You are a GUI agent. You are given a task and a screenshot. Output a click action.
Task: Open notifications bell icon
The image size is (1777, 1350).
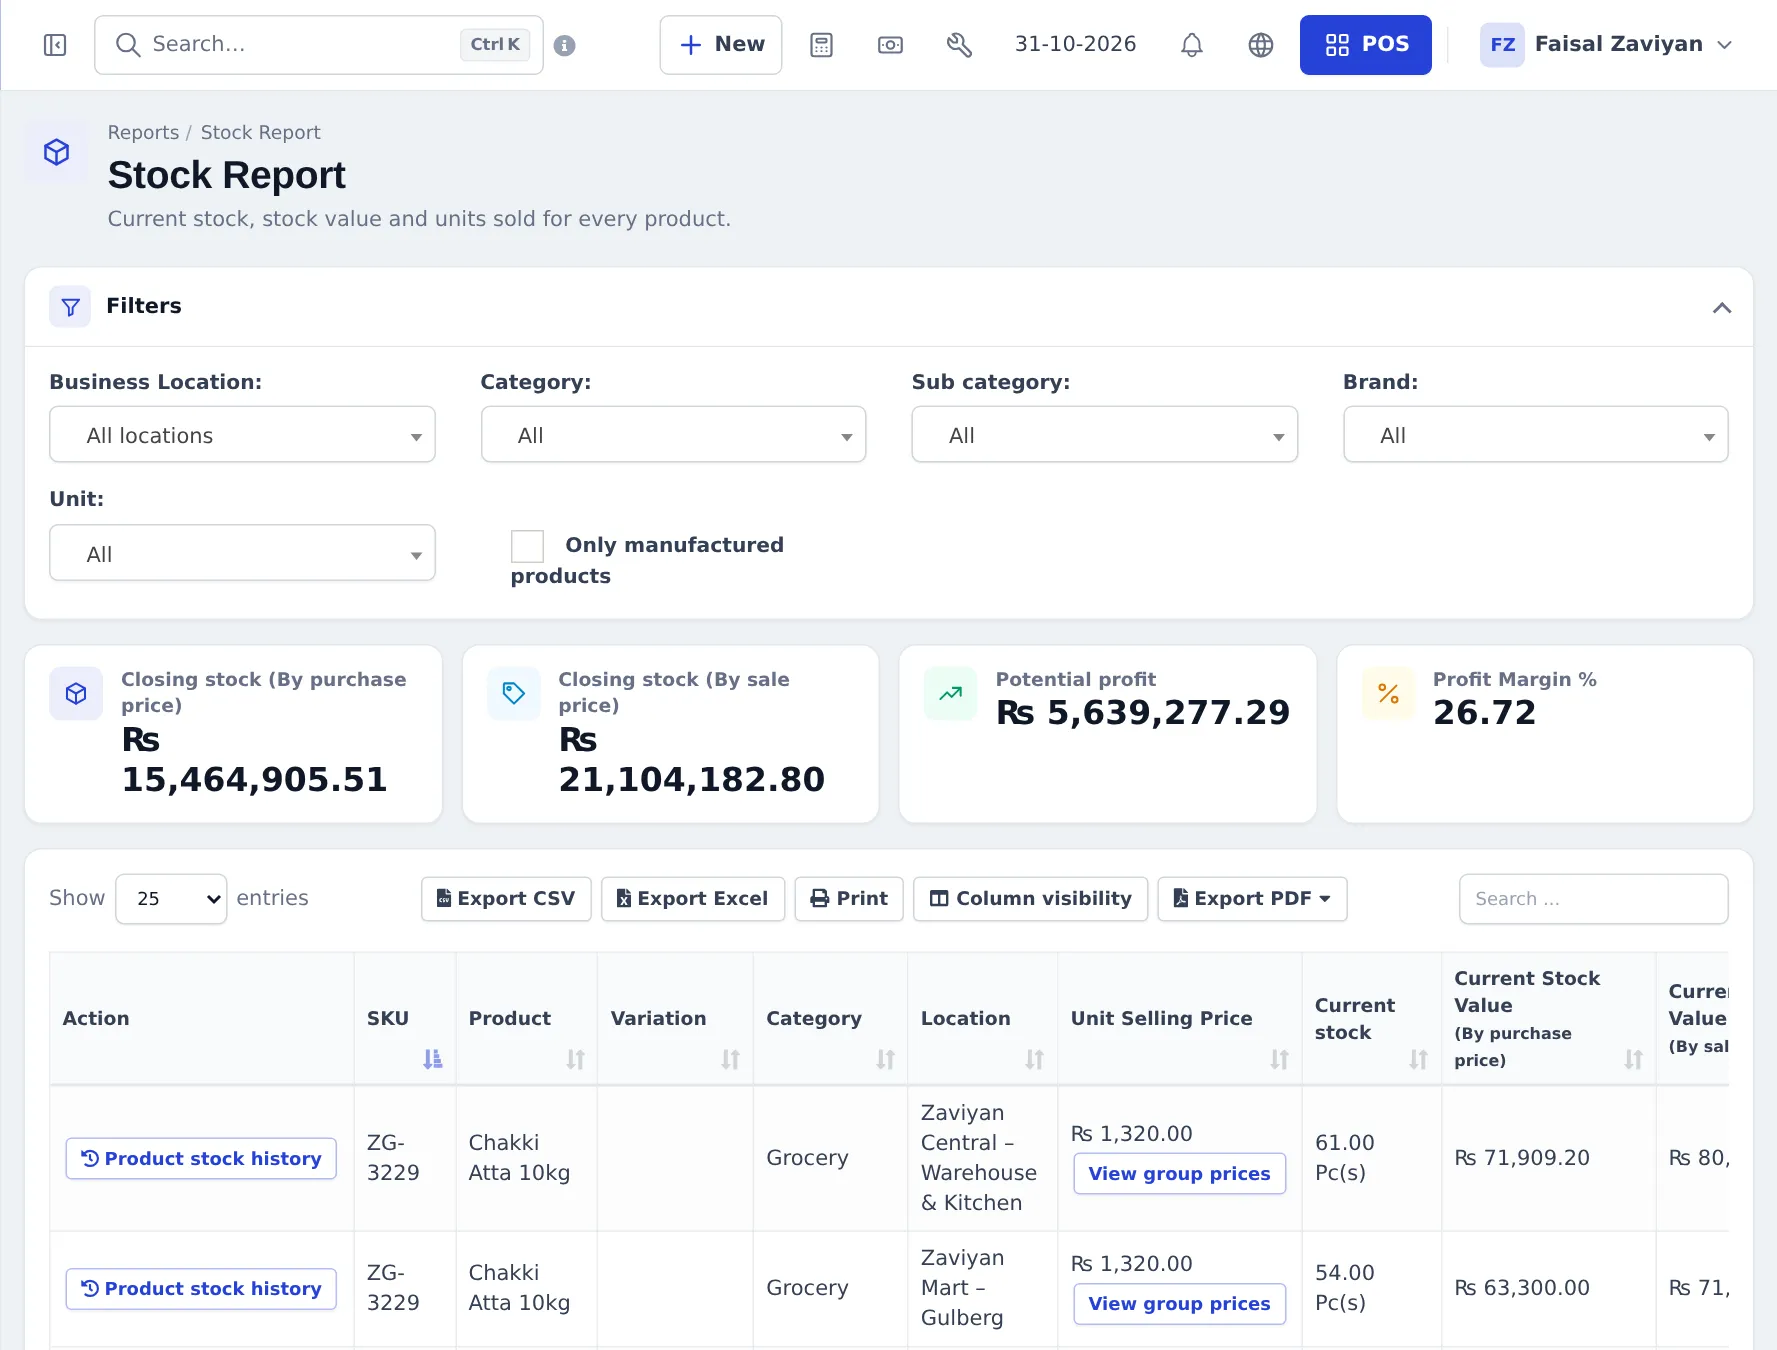point(1192,45)
